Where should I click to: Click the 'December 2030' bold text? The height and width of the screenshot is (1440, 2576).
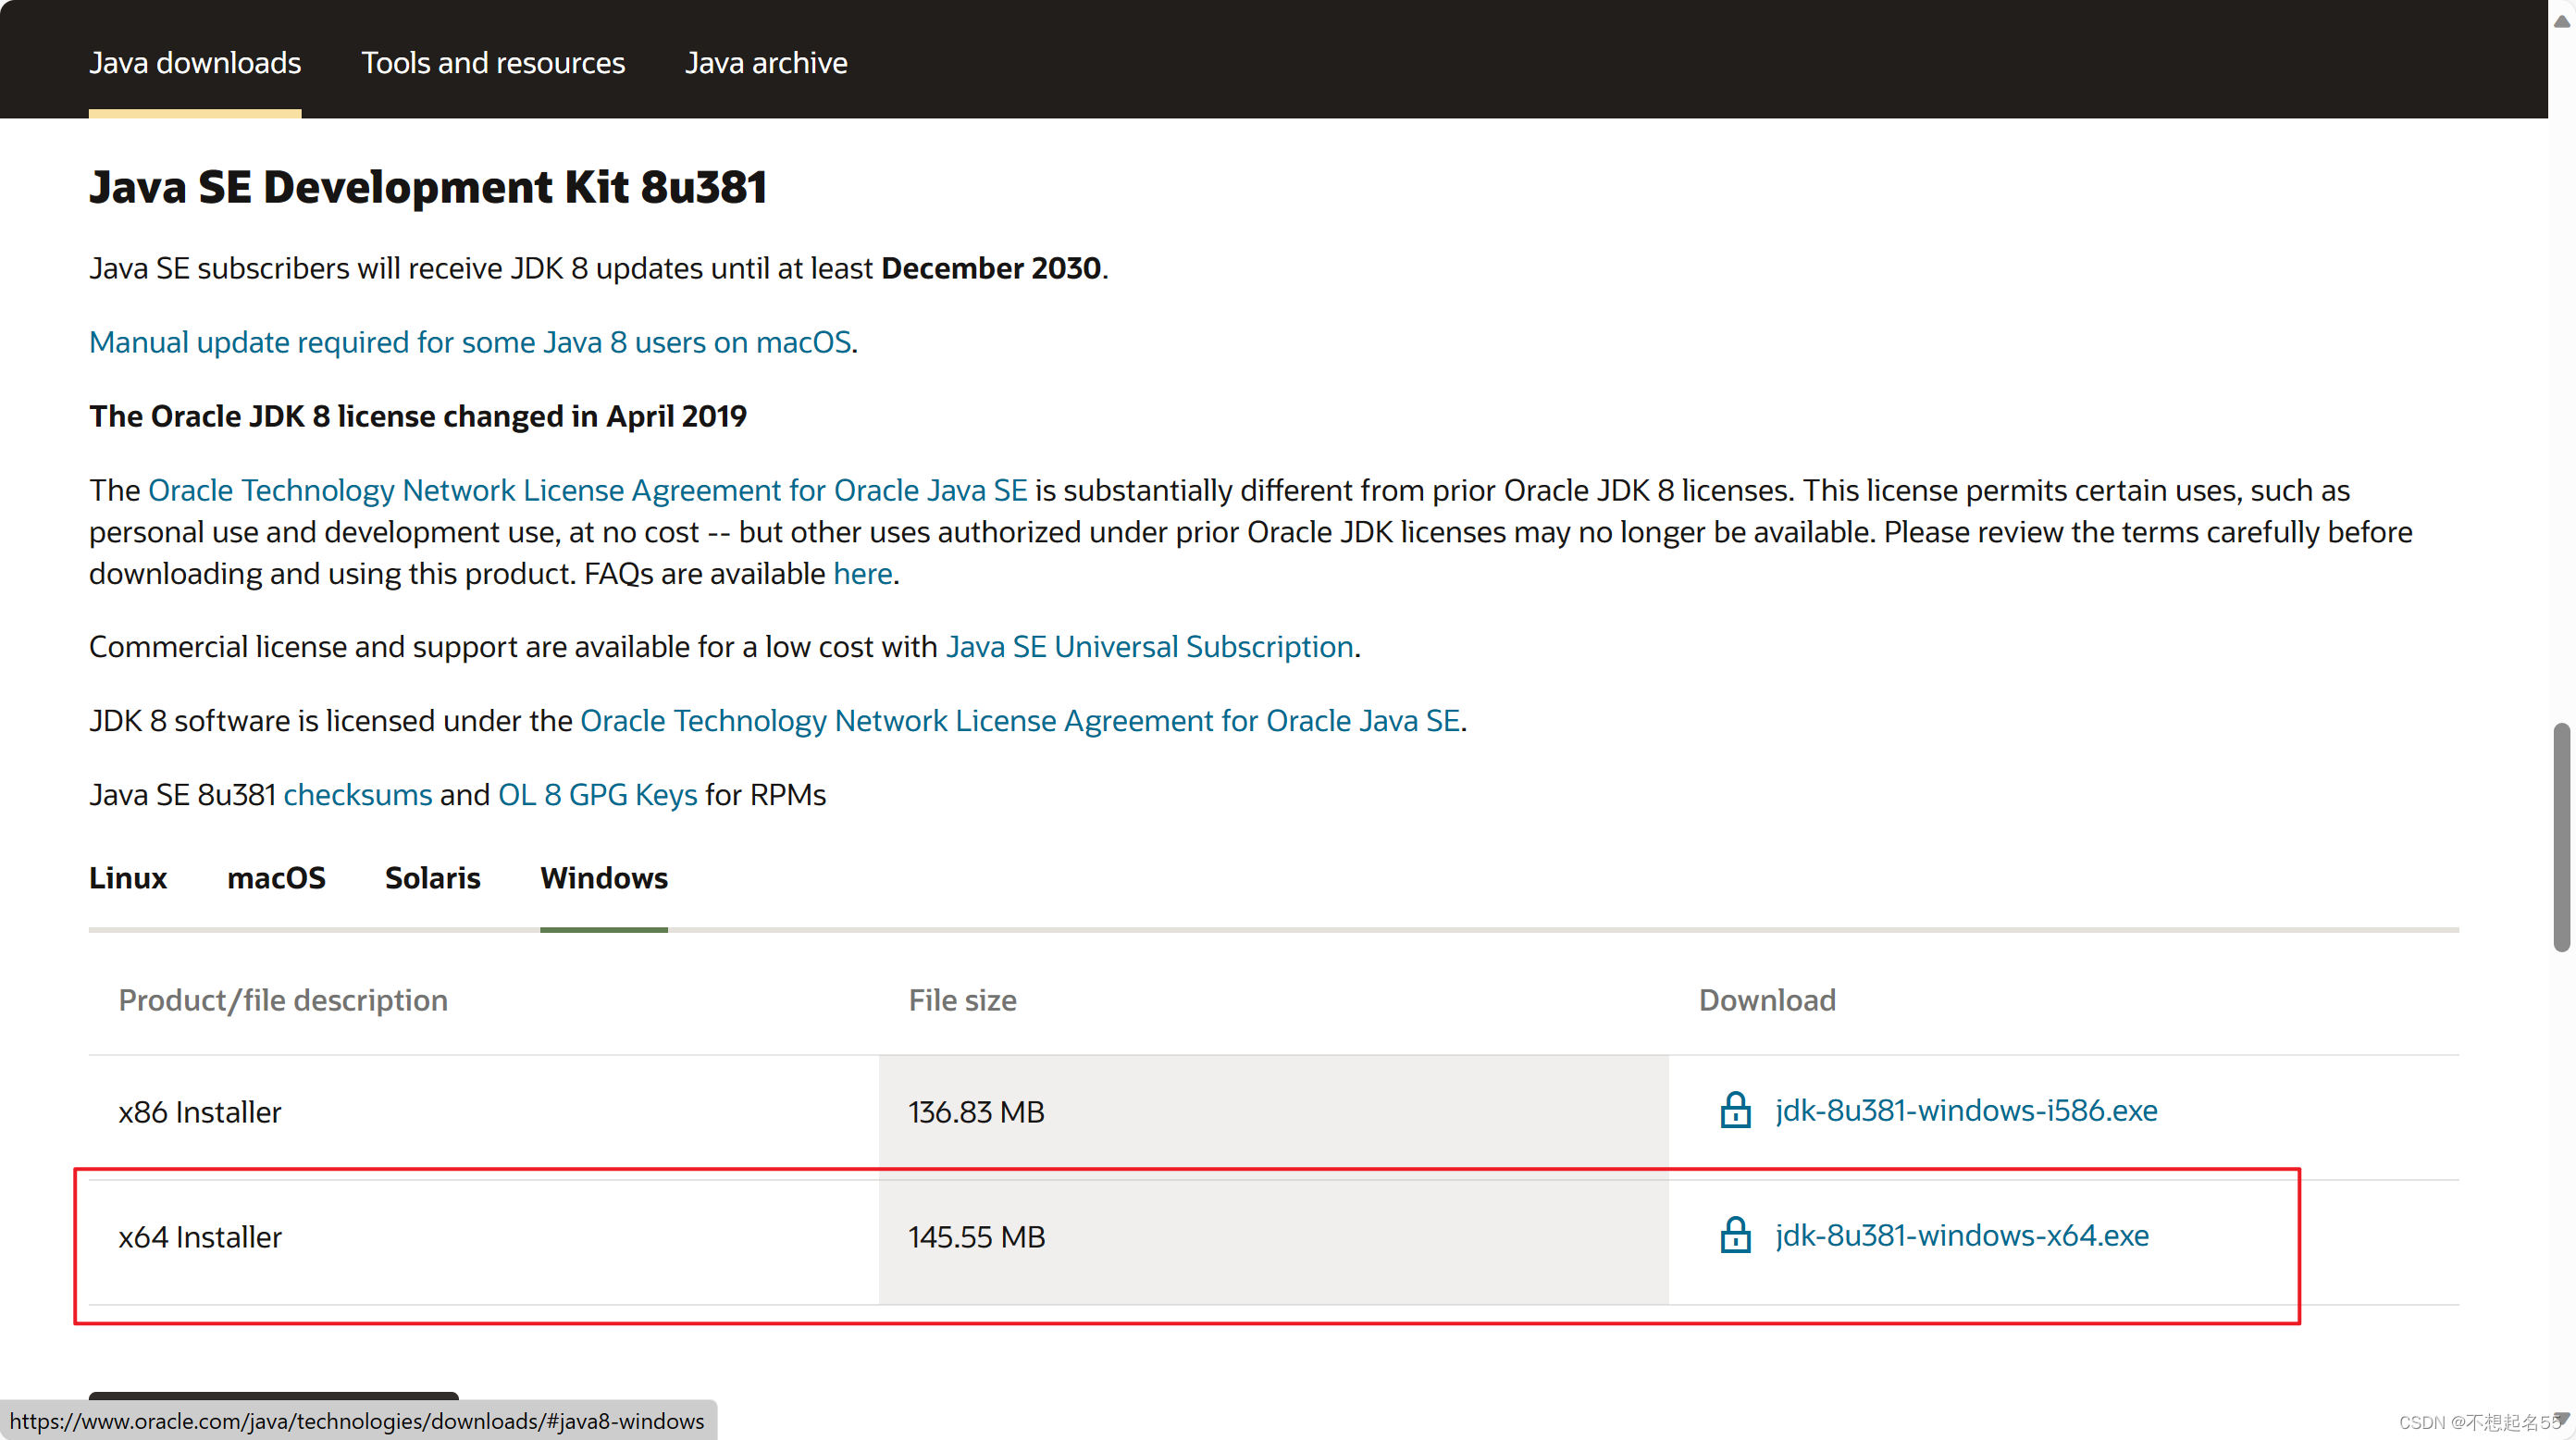coord(991,268)
